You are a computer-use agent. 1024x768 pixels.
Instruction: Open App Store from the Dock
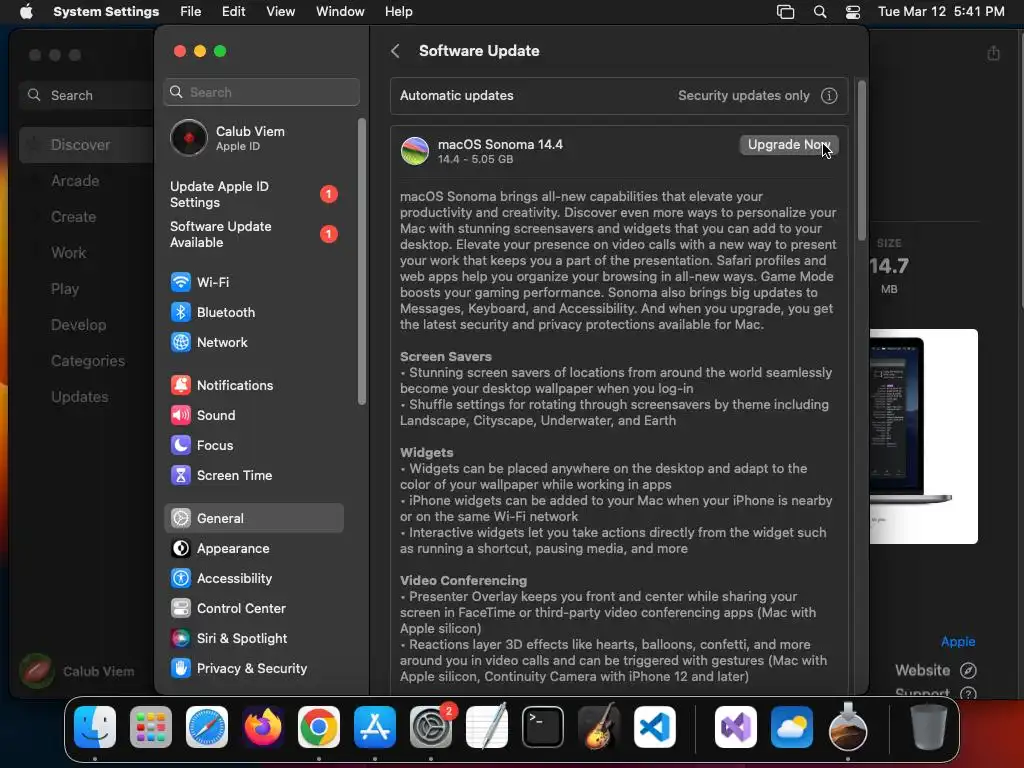pos(375,727)
